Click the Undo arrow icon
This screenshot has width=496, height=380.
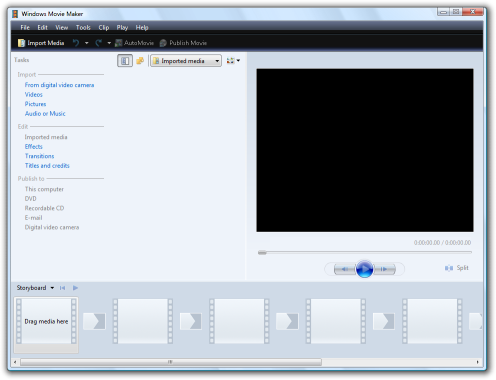76,43
